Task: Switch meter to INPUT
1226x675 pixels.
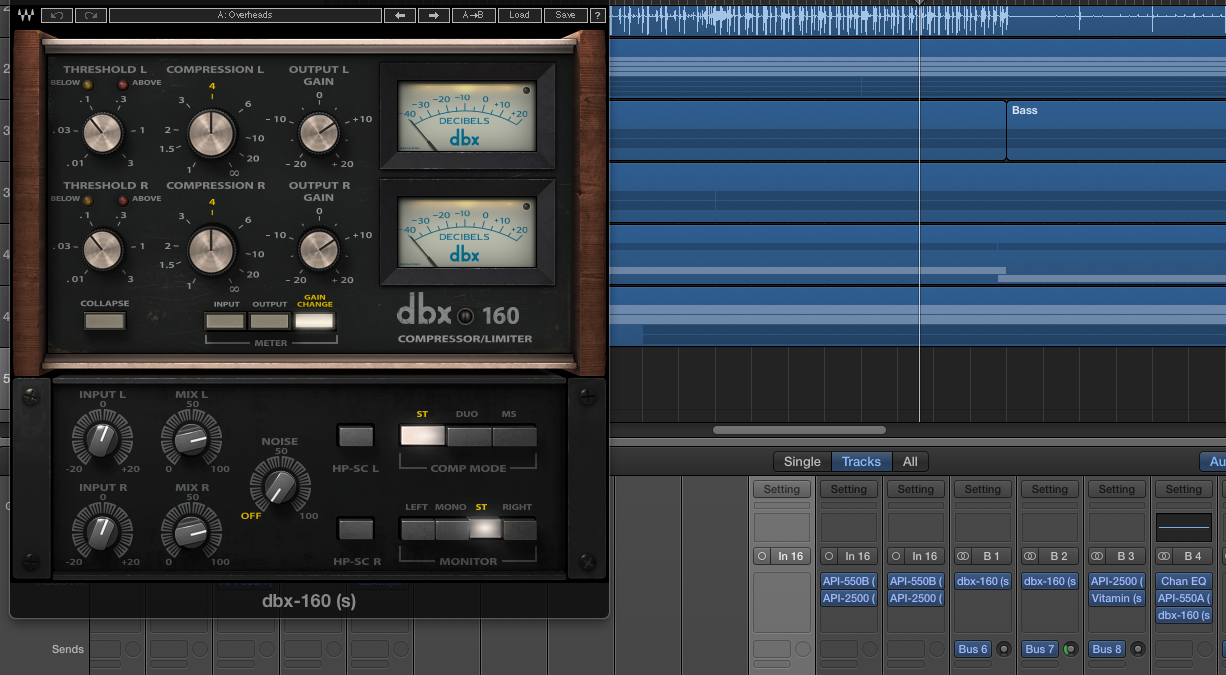Action: (225, 321)
